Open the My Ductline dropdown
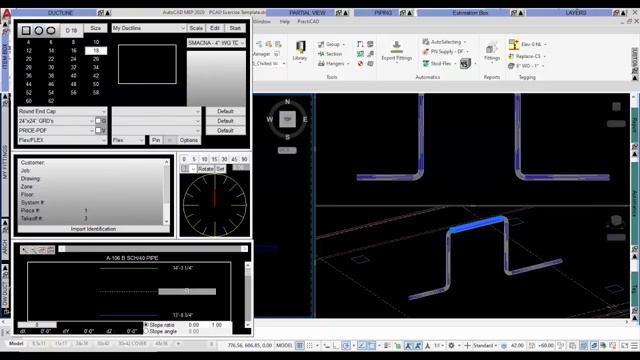The height and width of the screenshot is (360, 640). 149,28
